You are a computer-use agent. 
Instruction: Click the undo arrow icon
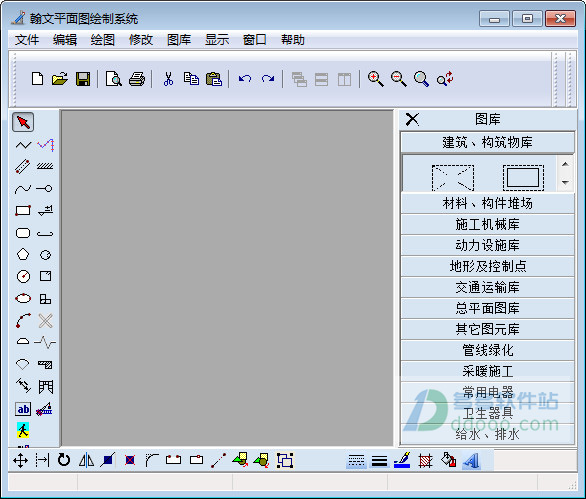245,79
